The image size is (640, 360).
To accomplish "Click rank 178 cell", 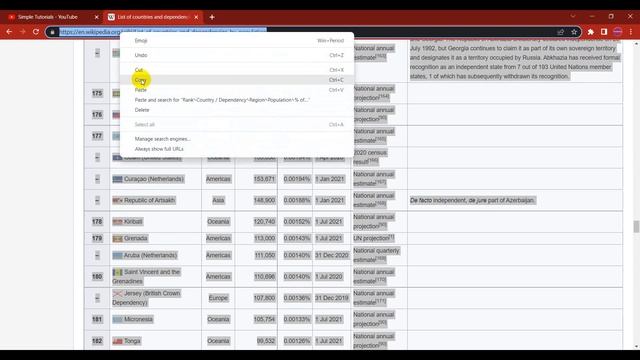I will click(97, 221).
